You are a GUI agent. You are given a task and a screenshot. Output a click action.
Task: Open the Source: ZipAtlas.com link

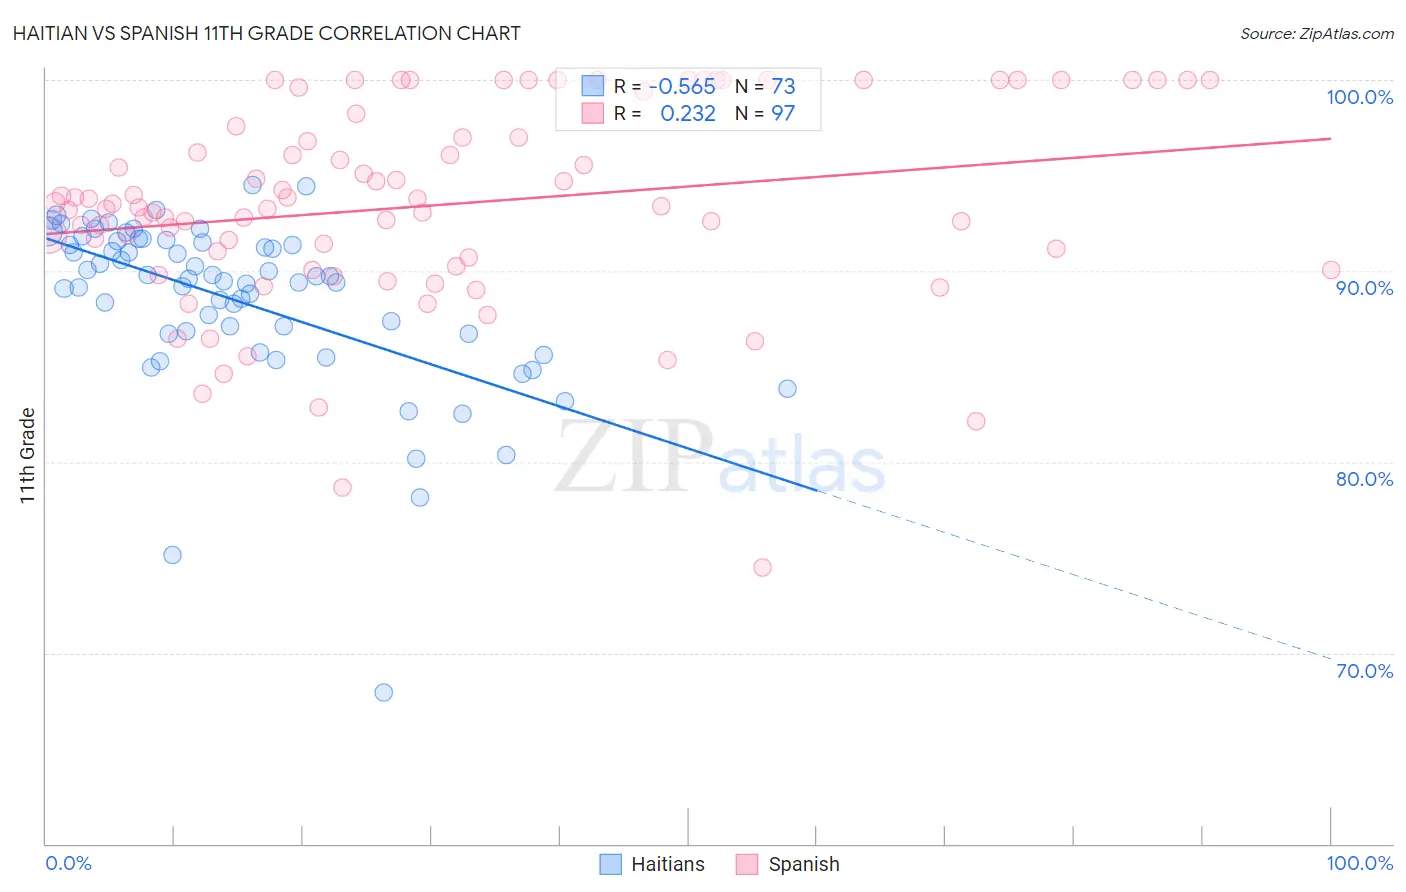point(1317,33)
